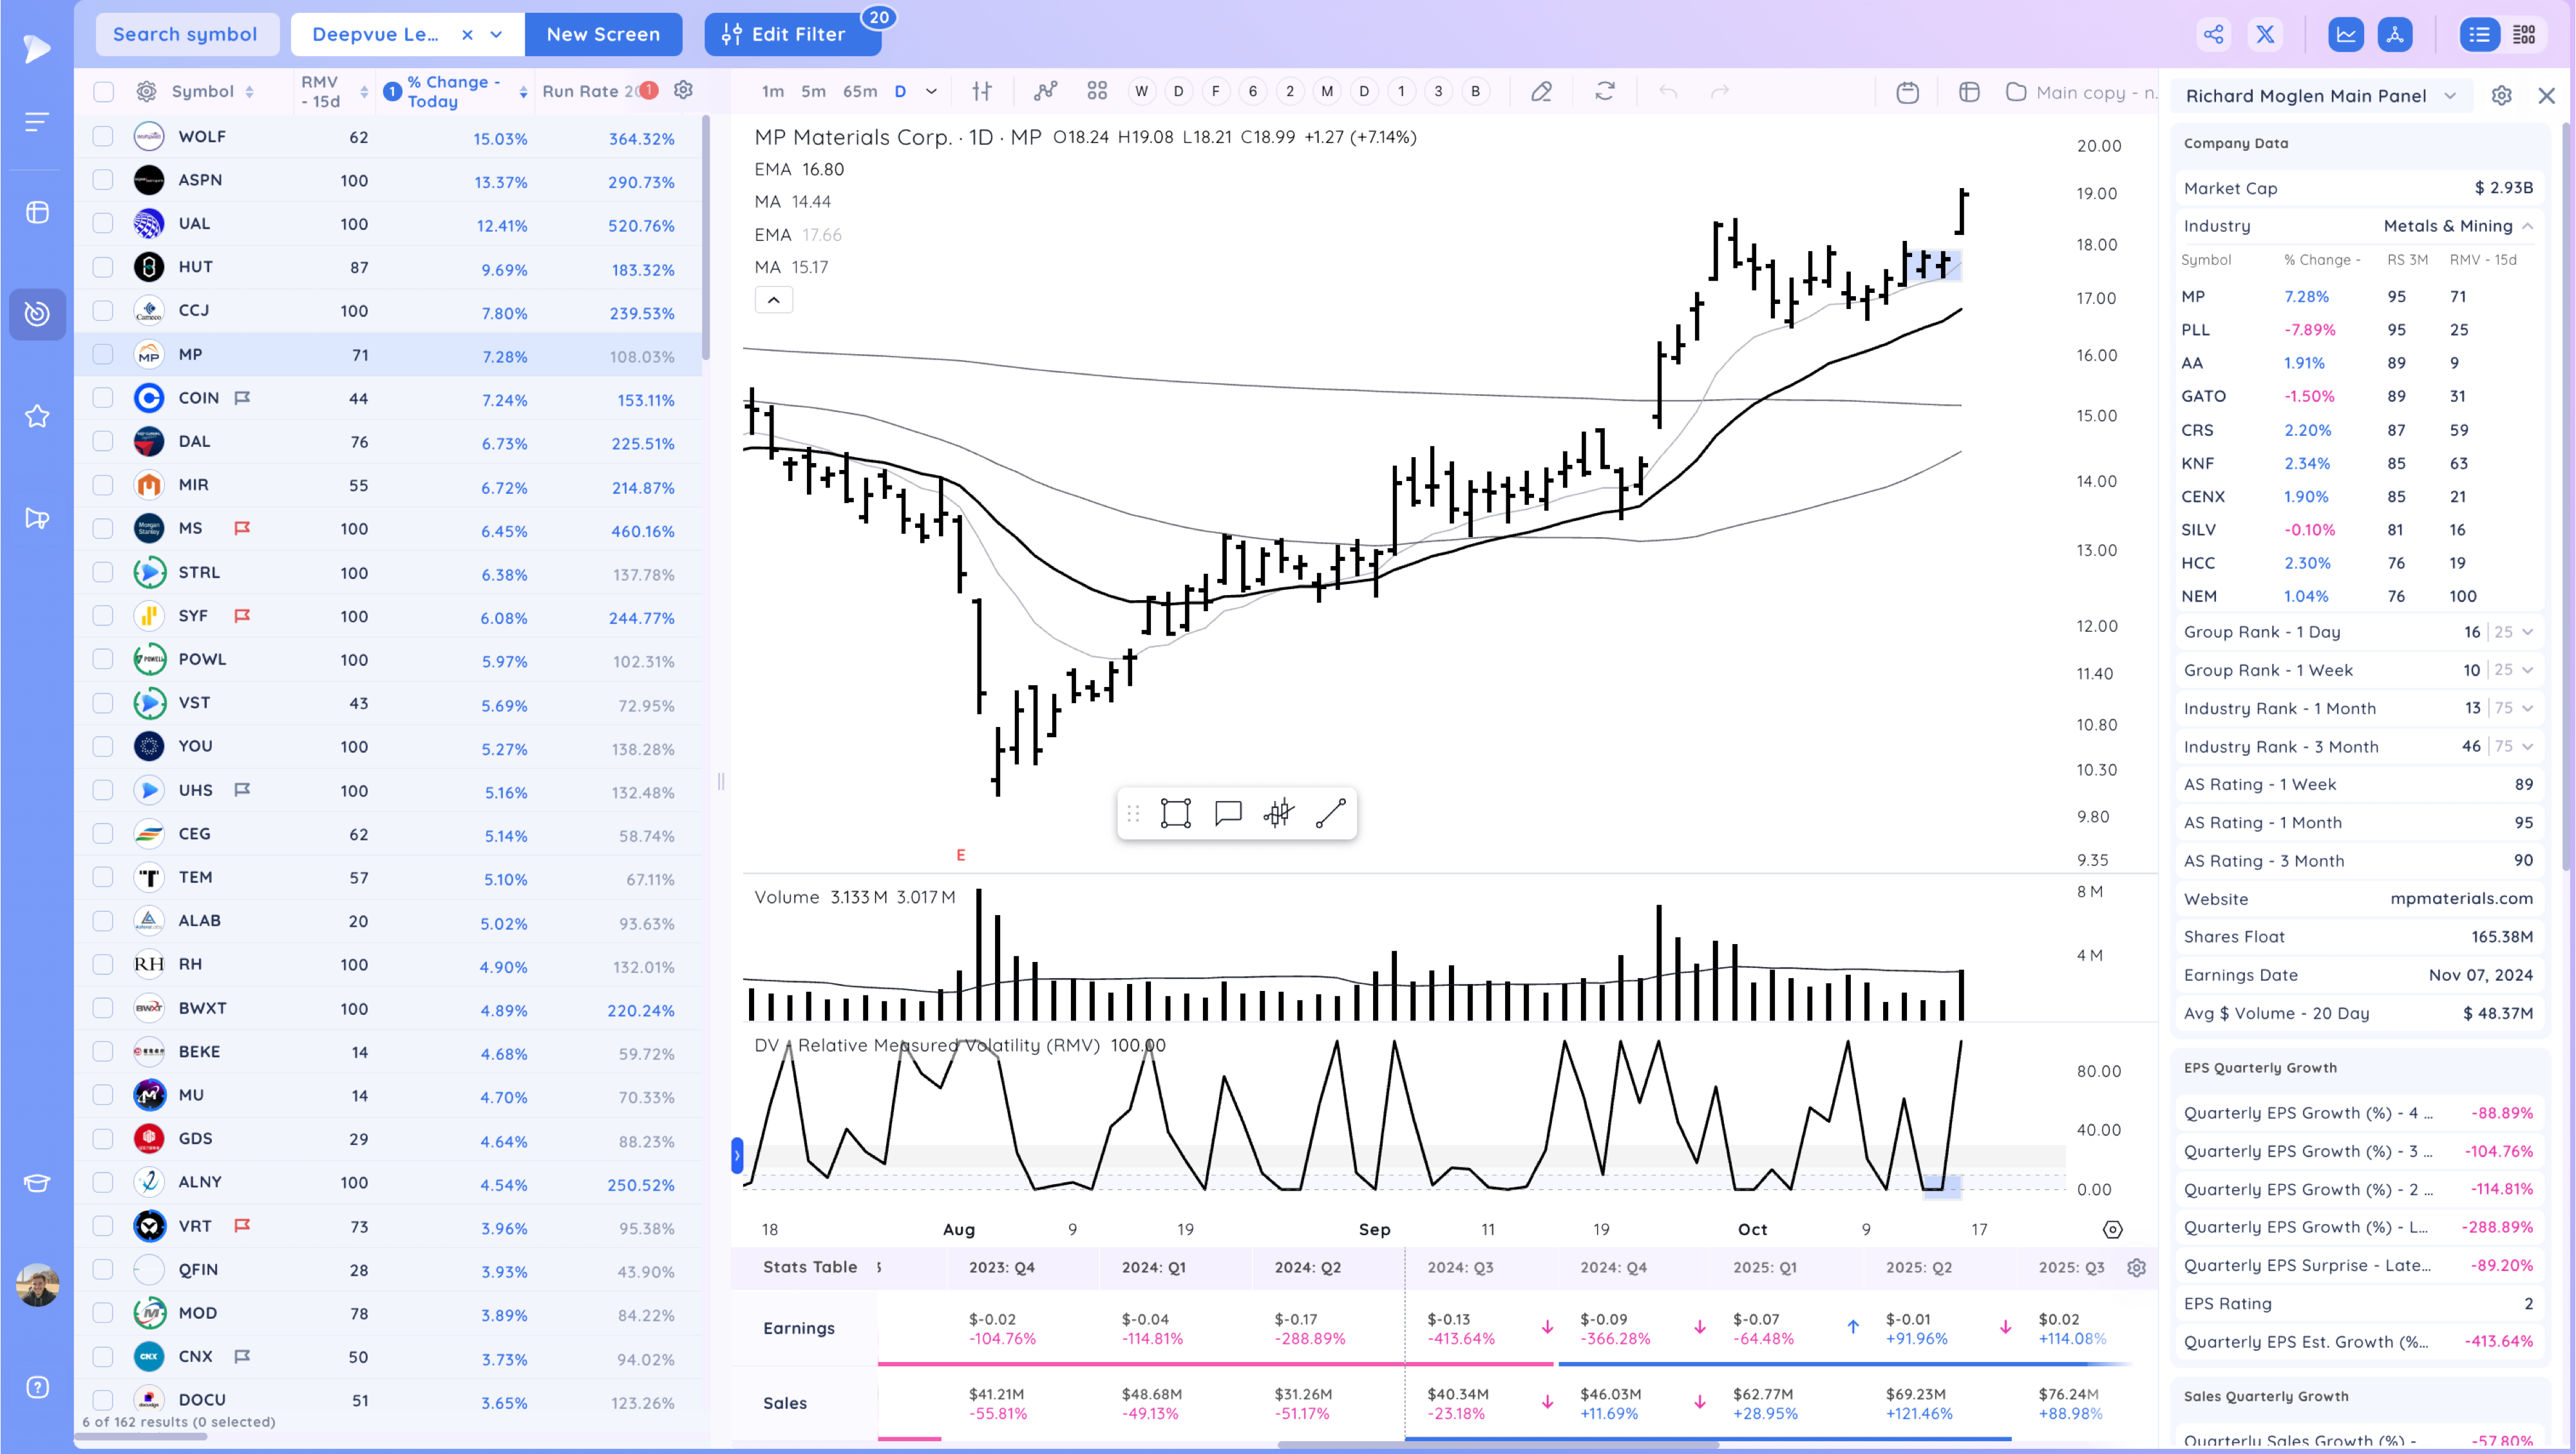Click the share icon in top bar
This screenshot has height=1454, width=2576.
tap(2214, 34)
